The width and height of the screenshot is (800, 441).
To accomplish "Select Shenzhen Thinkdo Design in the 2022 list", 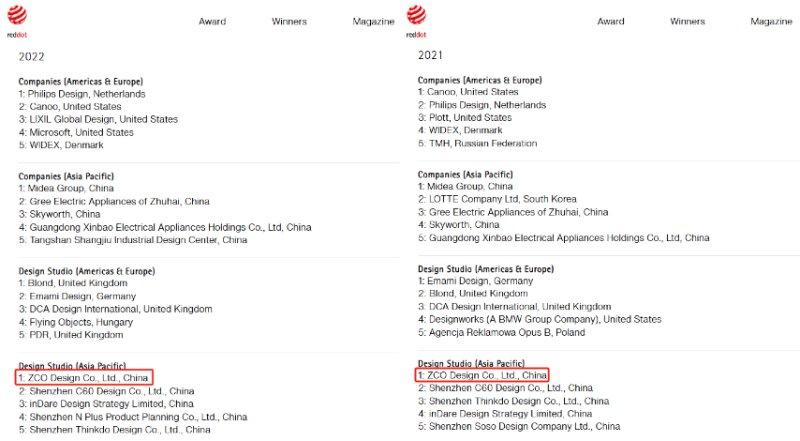I will pos(114,430).
